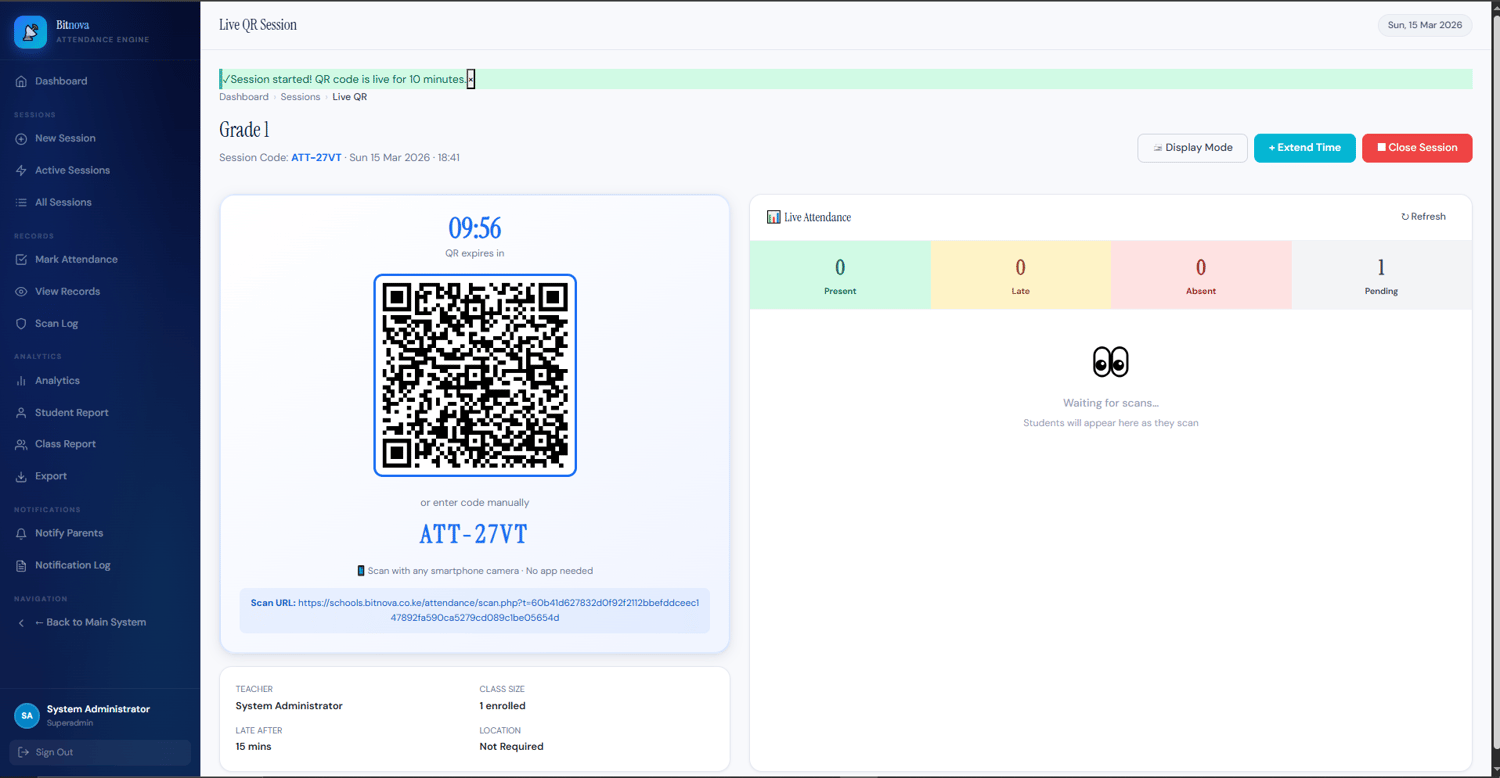Click the date badge Sun, 15 Mar 2026
The width and height of the screenshot is (1500, 778).
[1425, 25]
